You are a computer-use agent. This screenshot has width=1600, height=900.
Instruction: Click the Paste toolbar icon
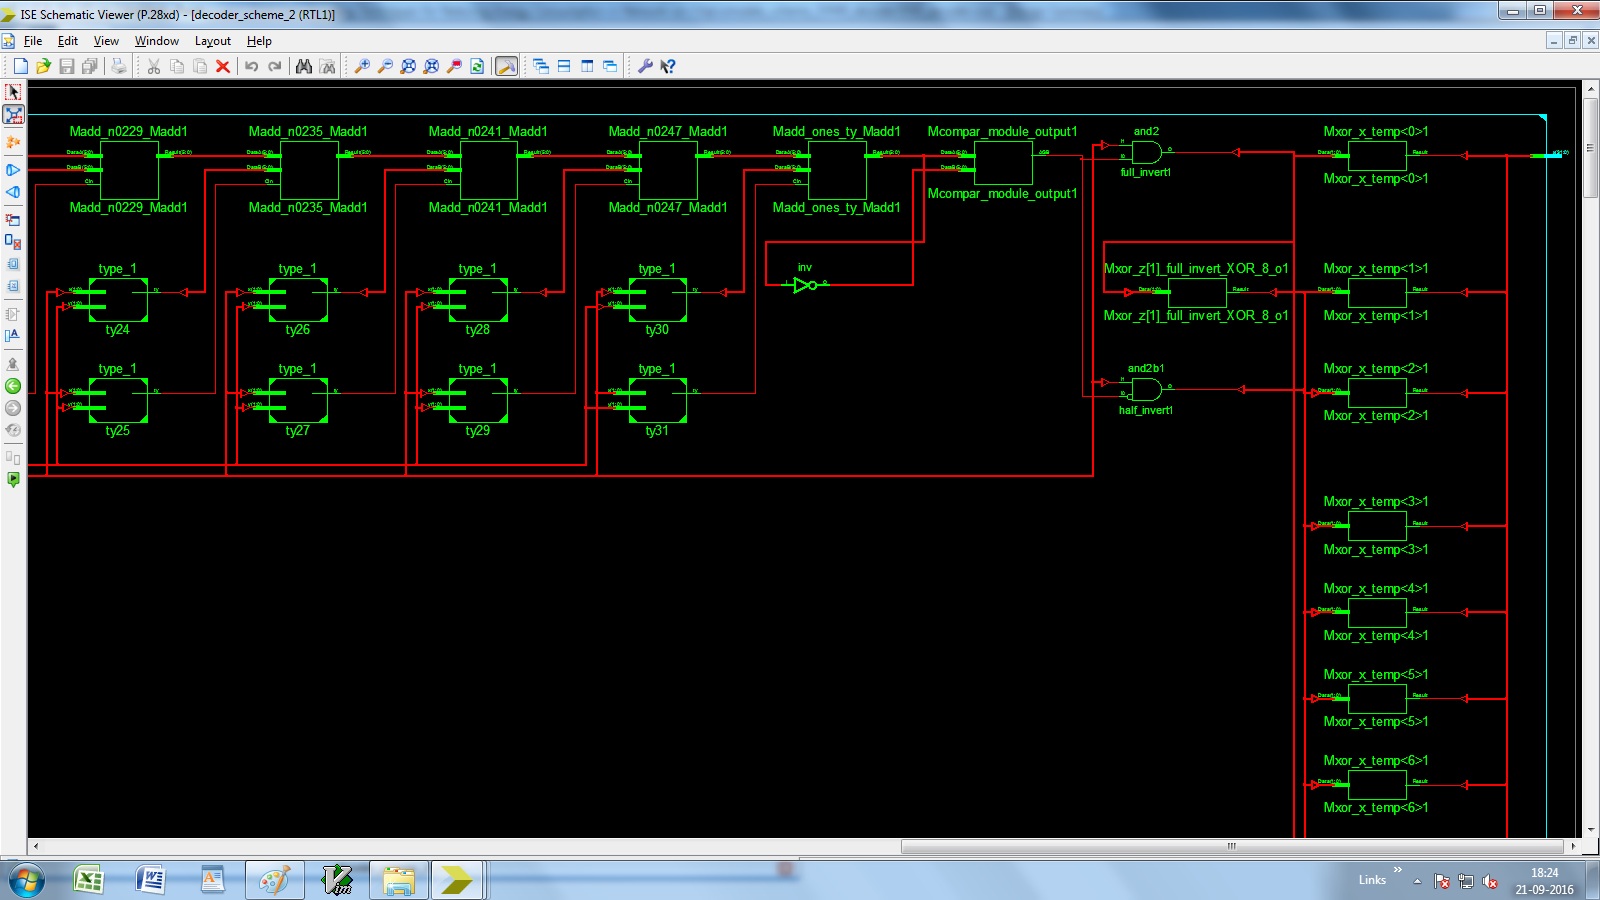[200, 66]
